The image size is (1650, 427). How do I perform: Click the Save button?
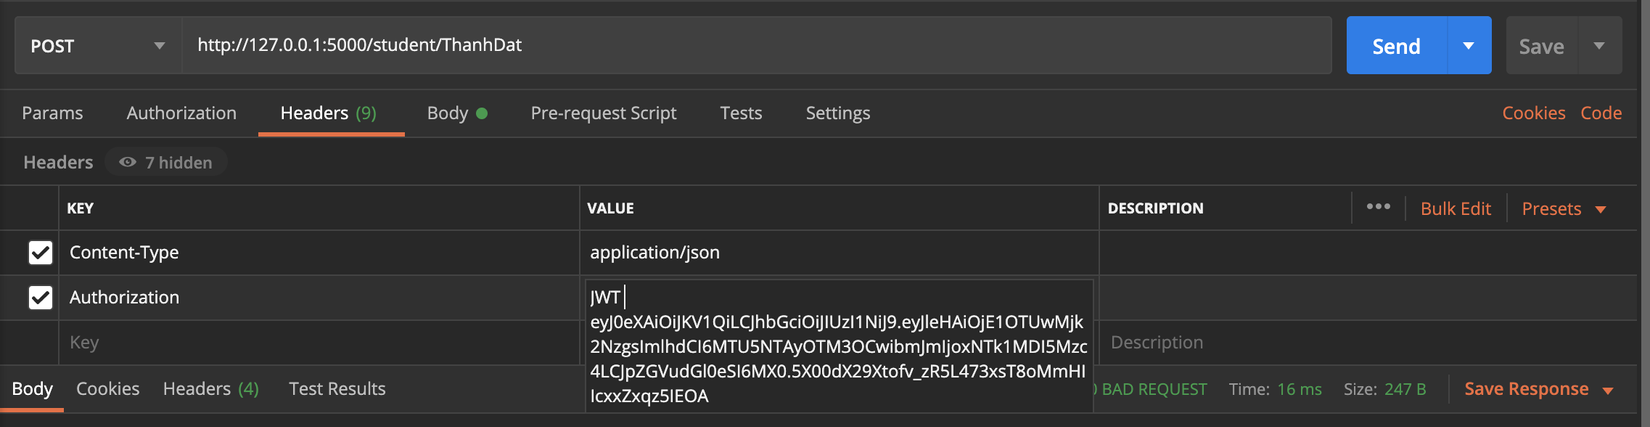click(1541, 46)
